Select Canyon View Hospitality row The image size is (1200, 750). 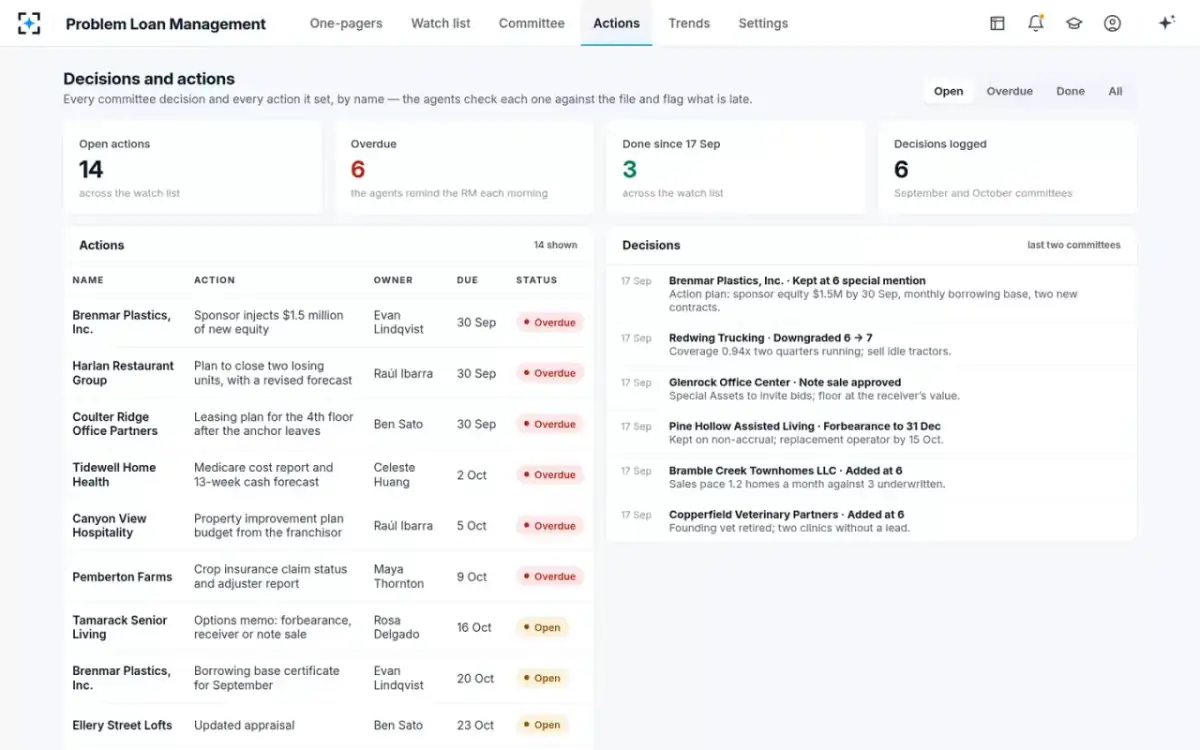pyautogui.click(x=329, y=526)
